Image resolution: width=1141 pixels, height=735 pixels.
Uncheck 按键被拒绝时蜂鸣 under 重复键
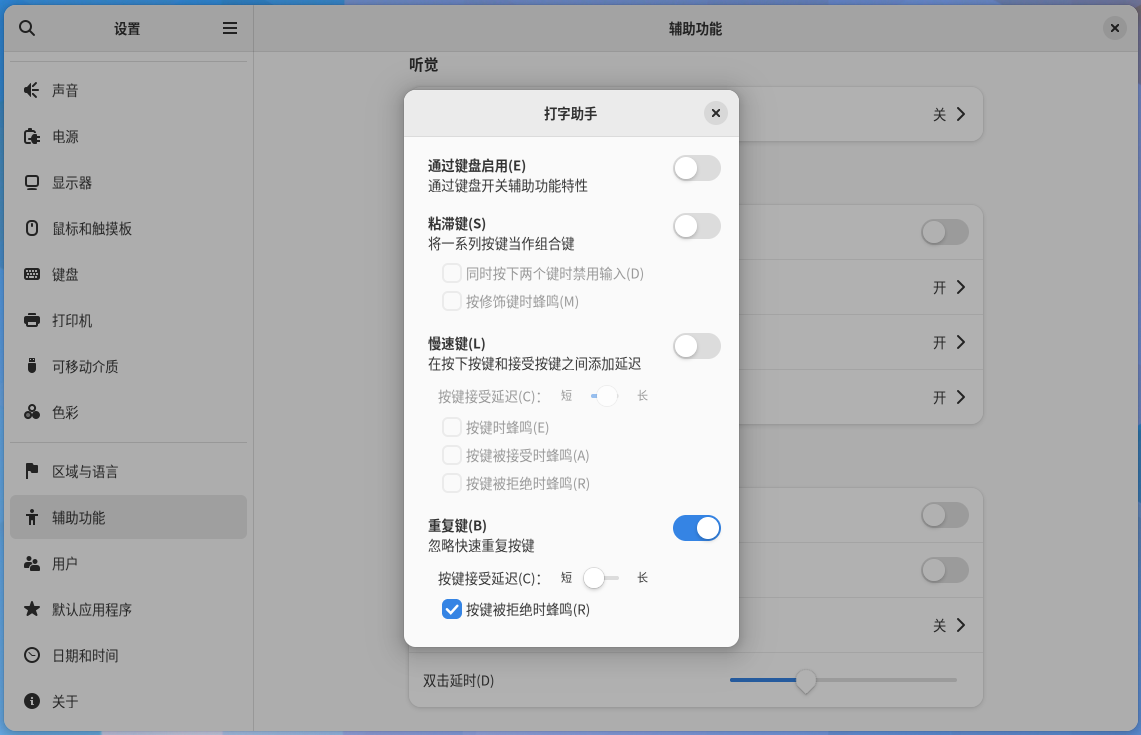[452, 608]
